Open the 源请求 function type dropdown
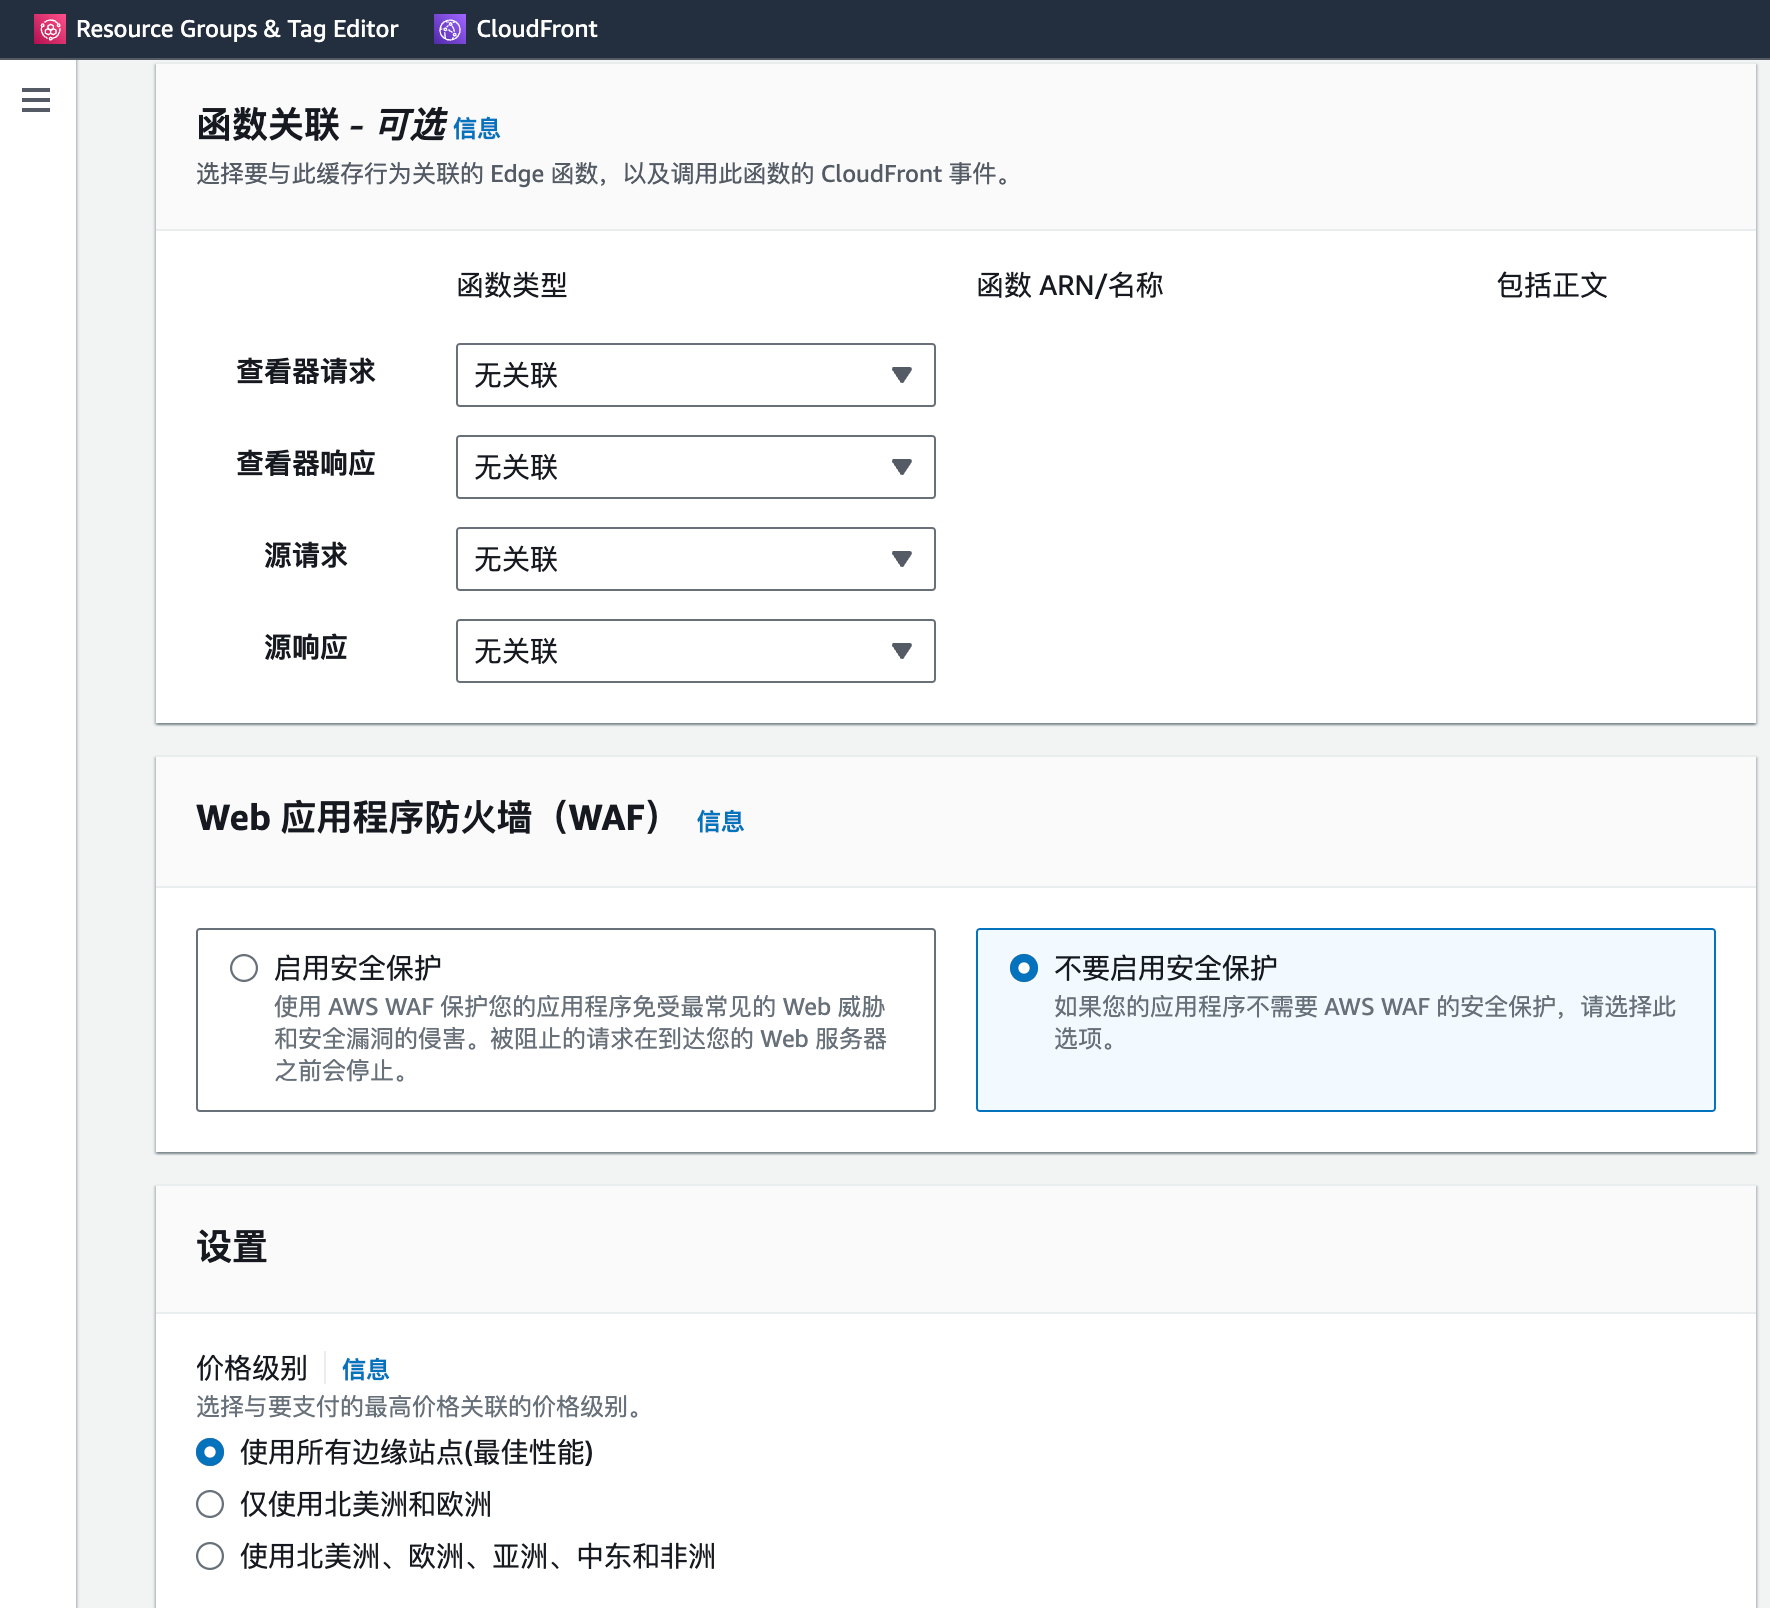This screenshot has width=1770, height=1608. [x=696, y=559]
